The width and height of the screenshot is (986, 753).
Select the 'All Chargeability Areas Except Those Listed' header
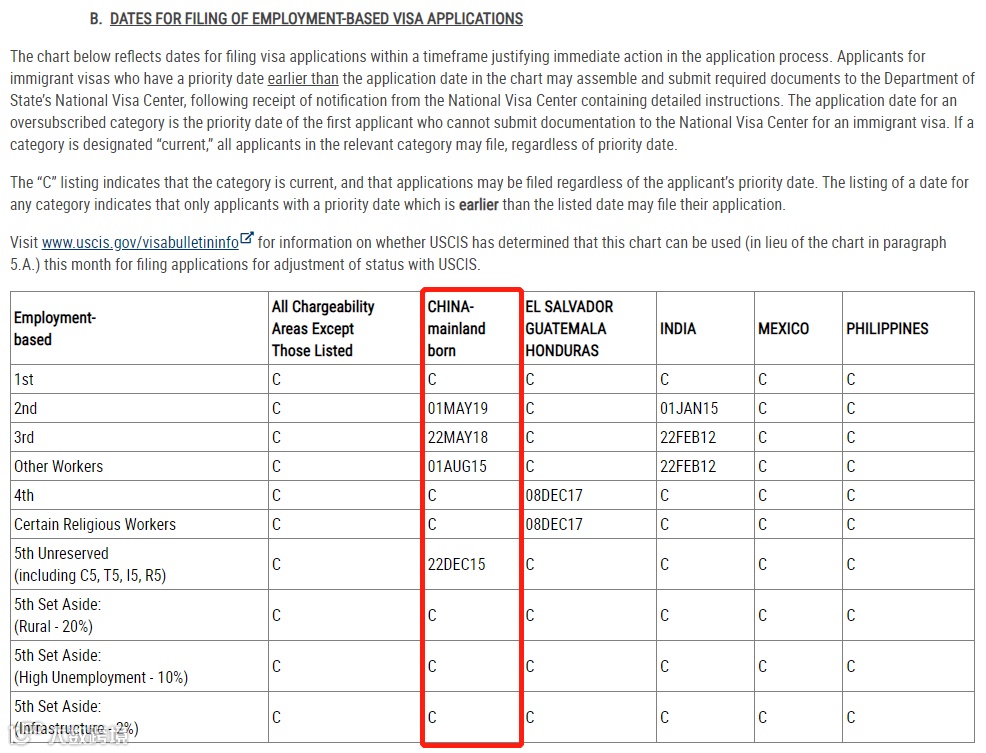coord(323,328)
